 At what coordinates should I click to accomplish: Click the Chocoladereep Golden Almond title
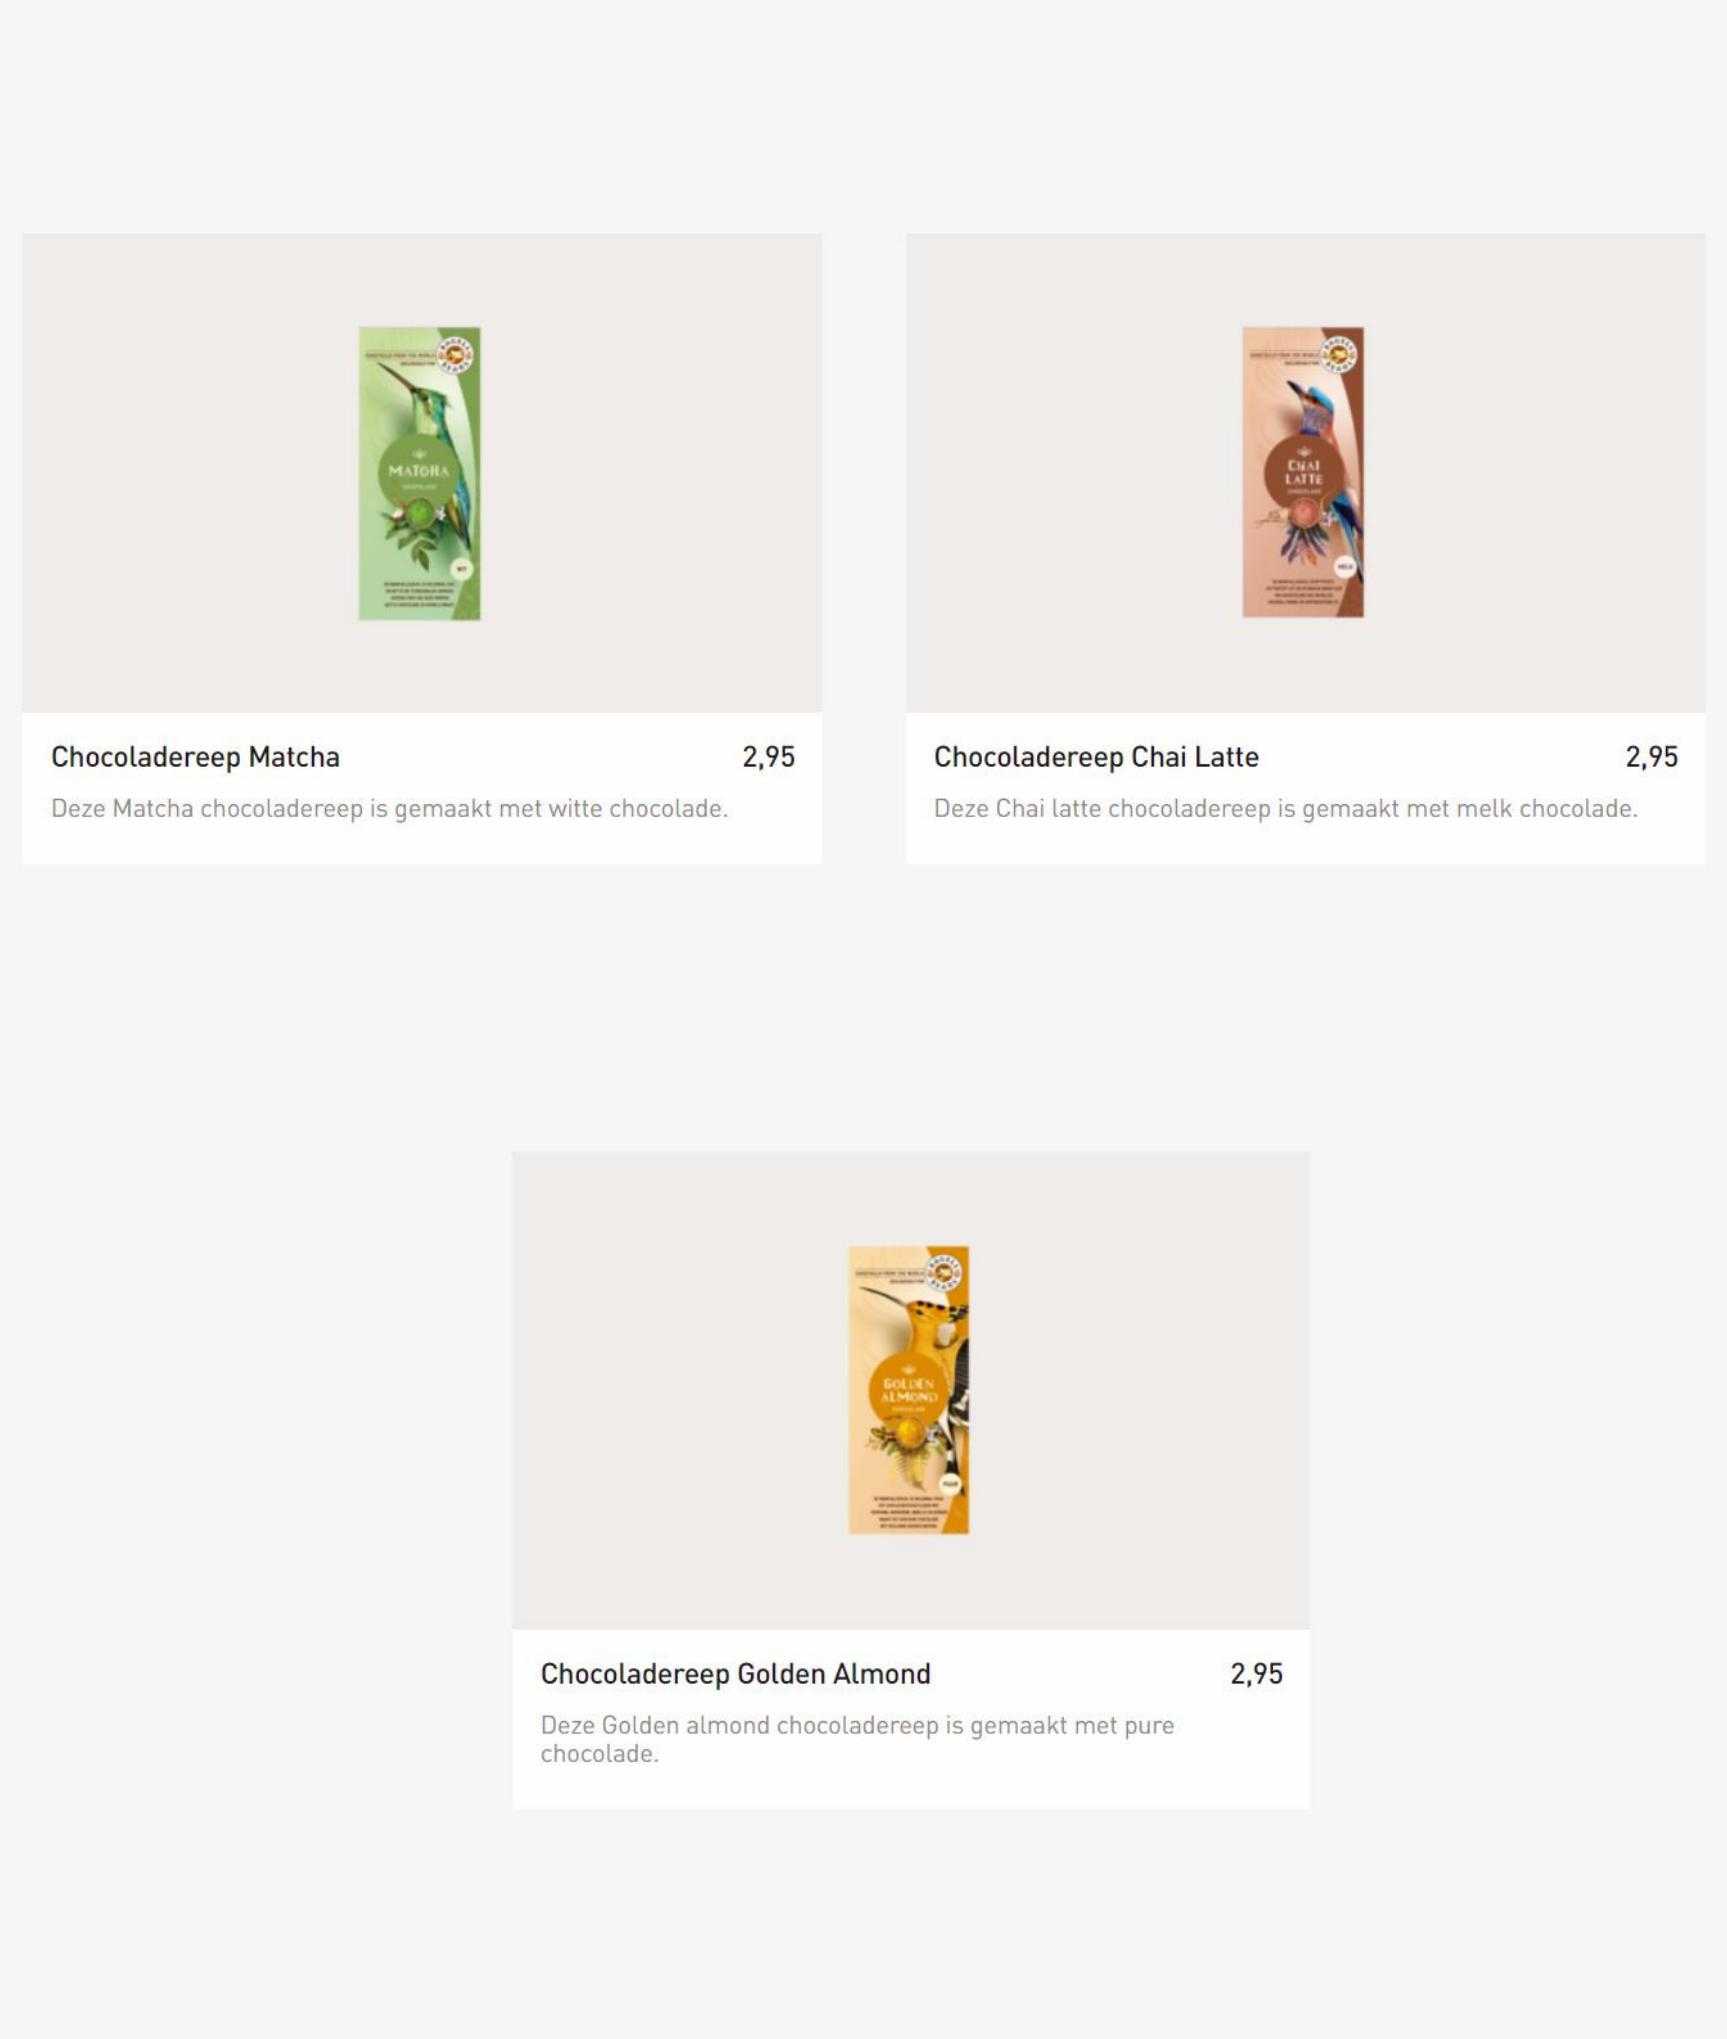click(x=736, y=1674)
